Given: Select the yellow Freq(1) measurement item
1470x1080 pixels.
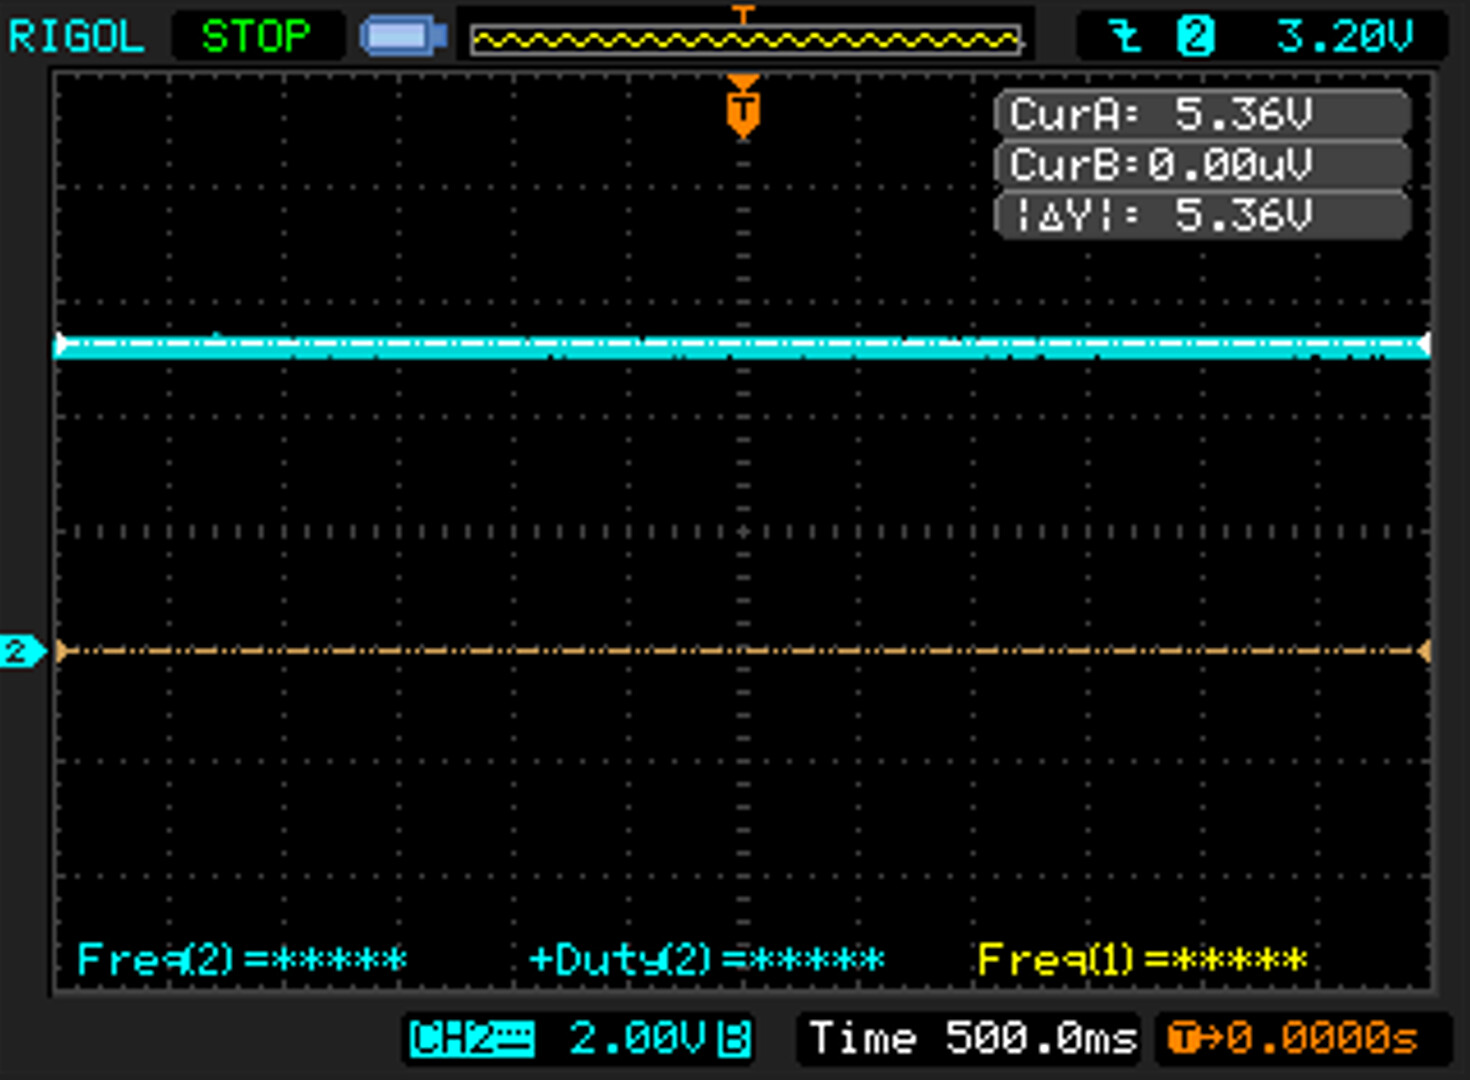Looking at the screenshot, I should point(1142,960).
